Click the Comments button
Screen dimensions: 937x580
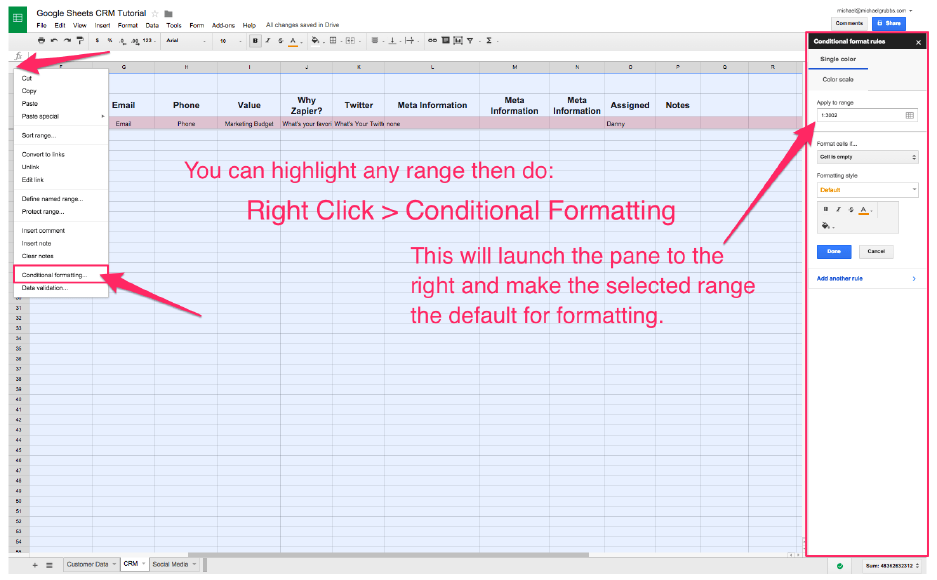pos(849,23)
